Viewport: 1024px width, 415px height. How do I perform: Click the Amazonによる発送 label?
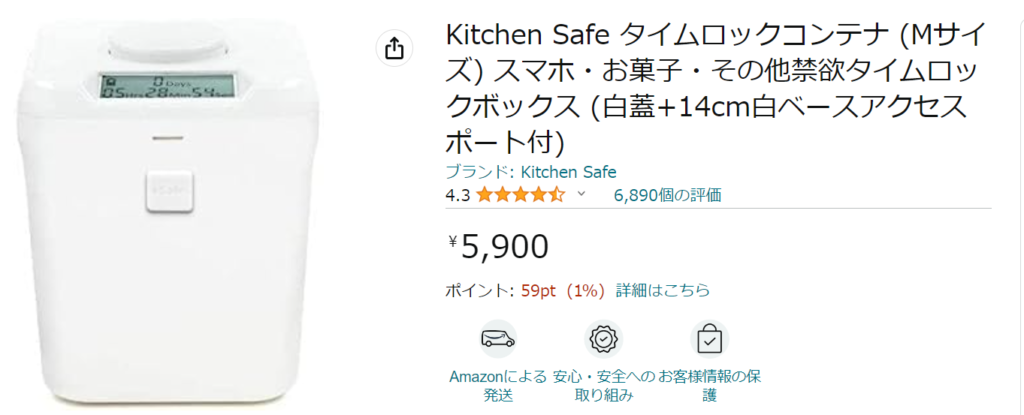(498, 385)
